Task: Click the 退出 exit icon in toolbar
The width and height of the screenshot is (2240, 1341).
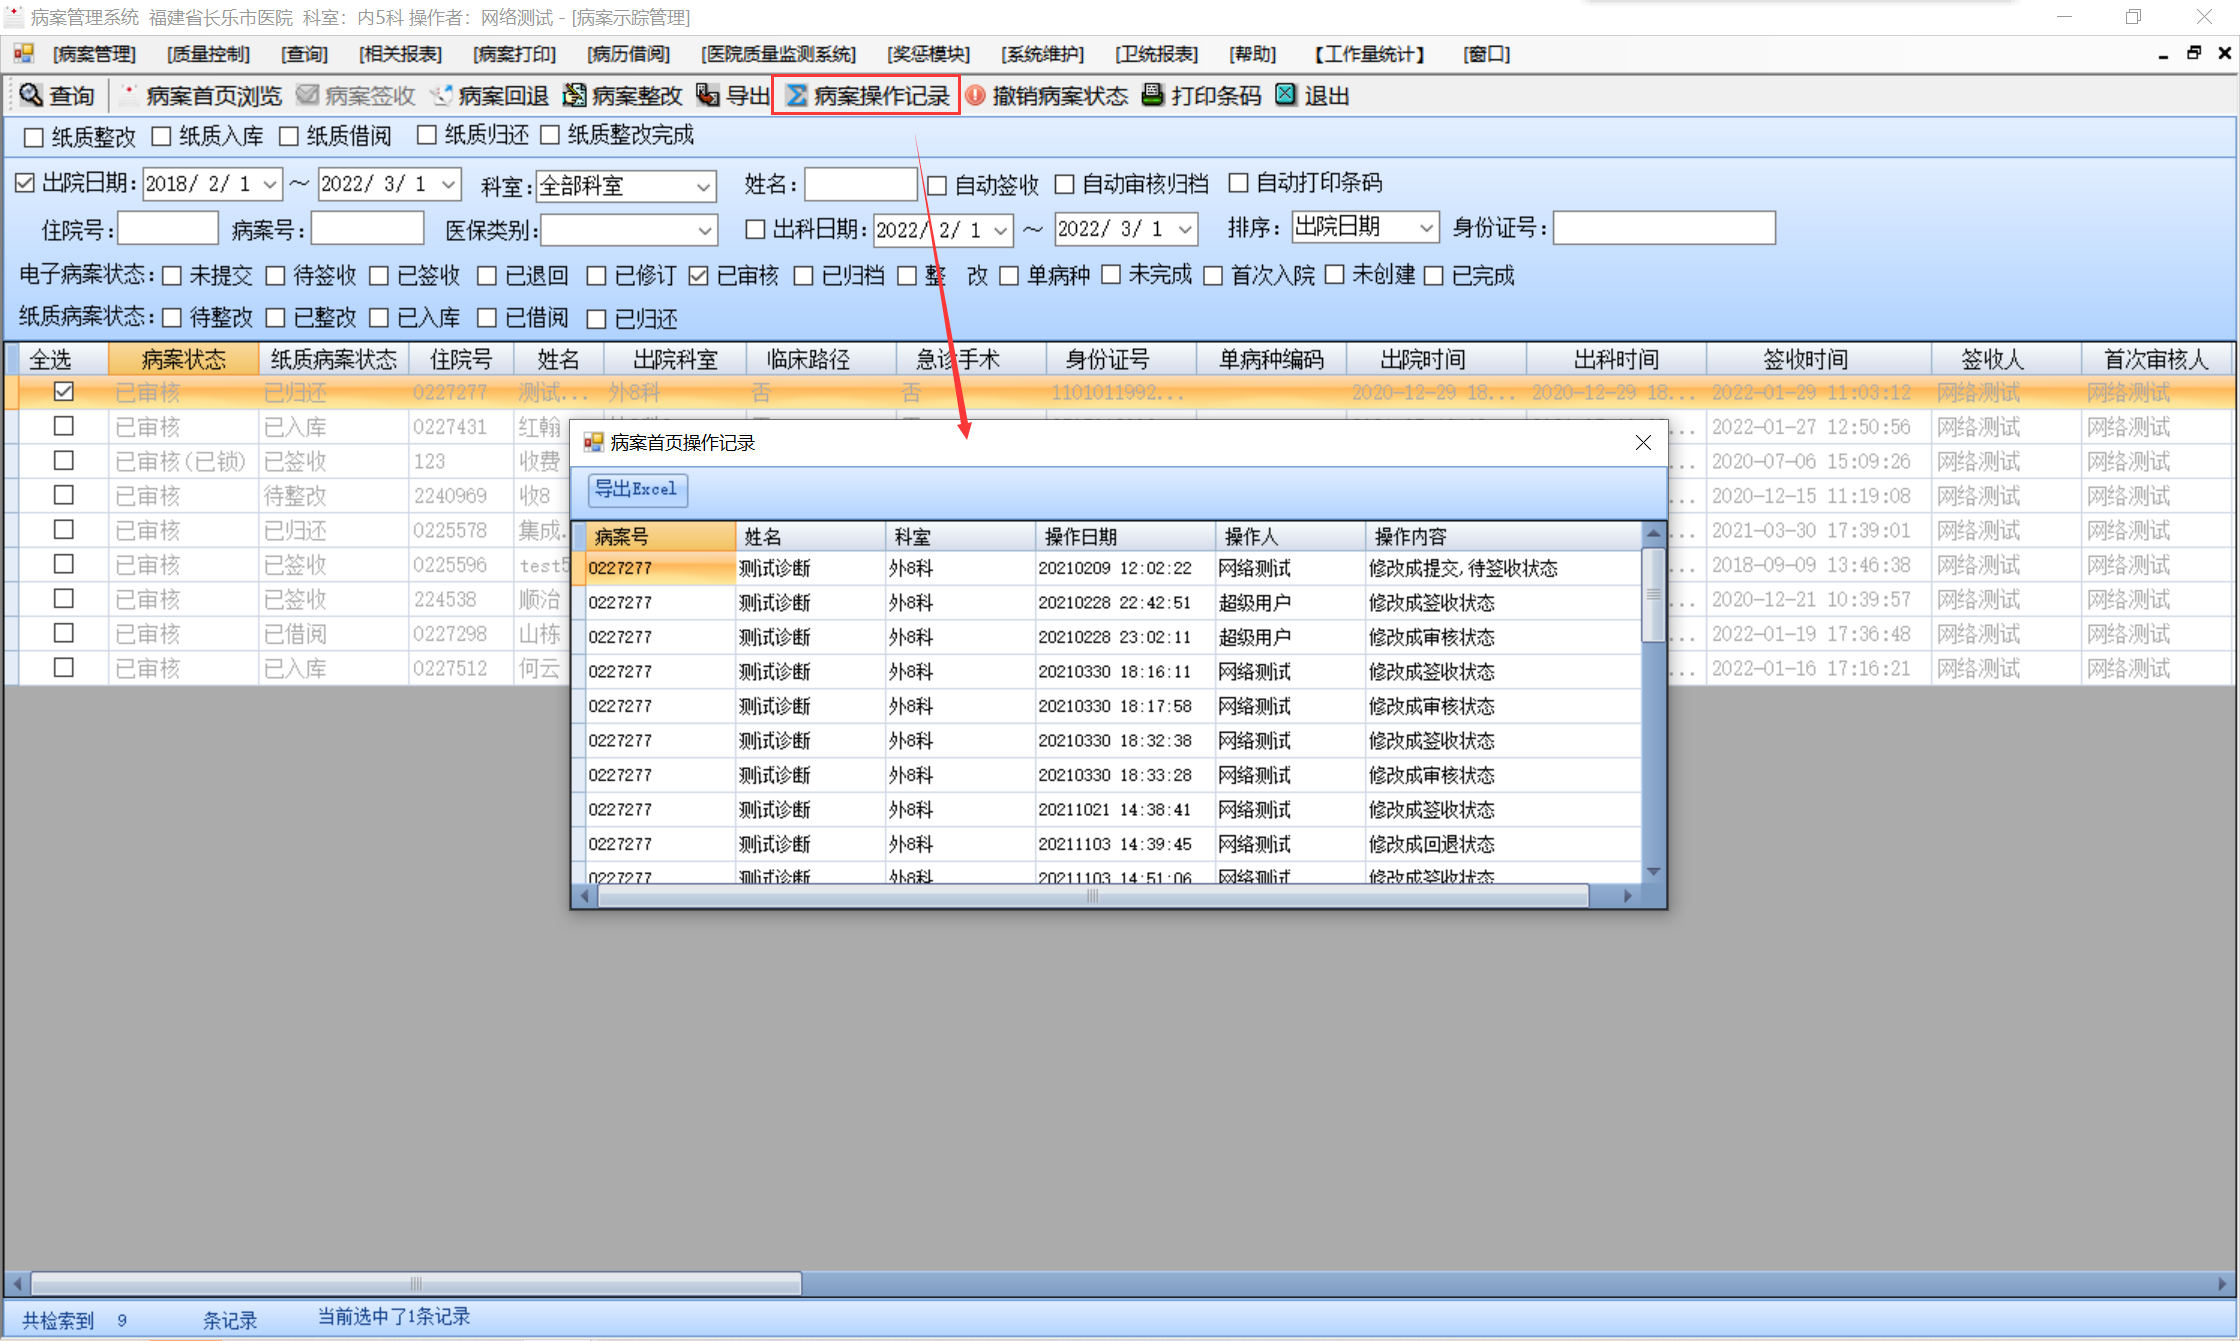Action: (1286, 95)
